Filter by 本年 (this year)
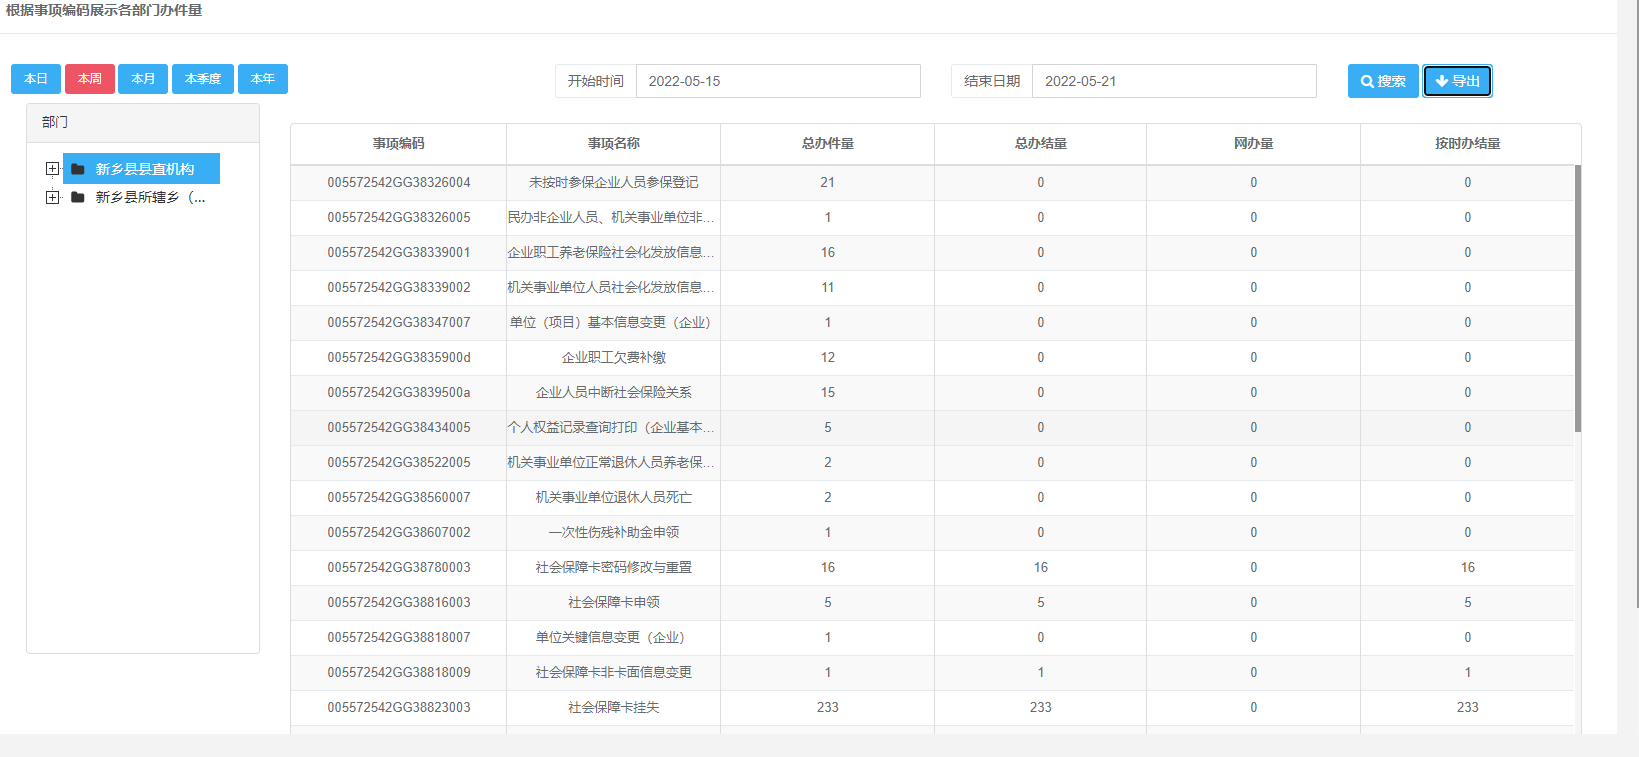The height and width of the screenshot is (757, 1639). pos(263,79)
